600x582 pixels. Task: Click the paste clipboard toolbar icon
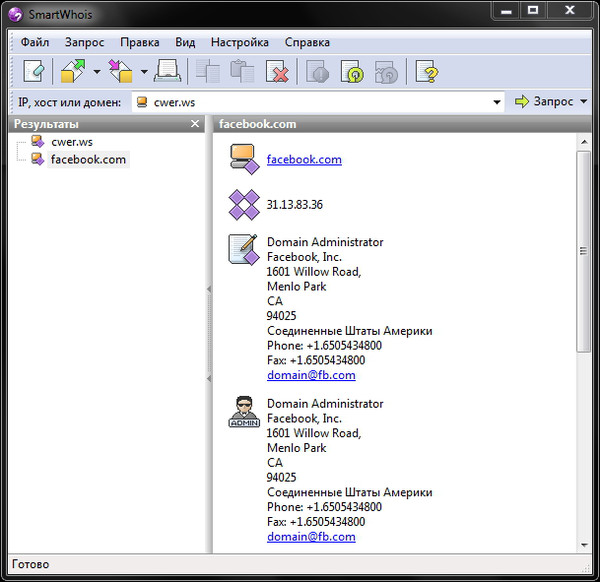pos(242,71)
